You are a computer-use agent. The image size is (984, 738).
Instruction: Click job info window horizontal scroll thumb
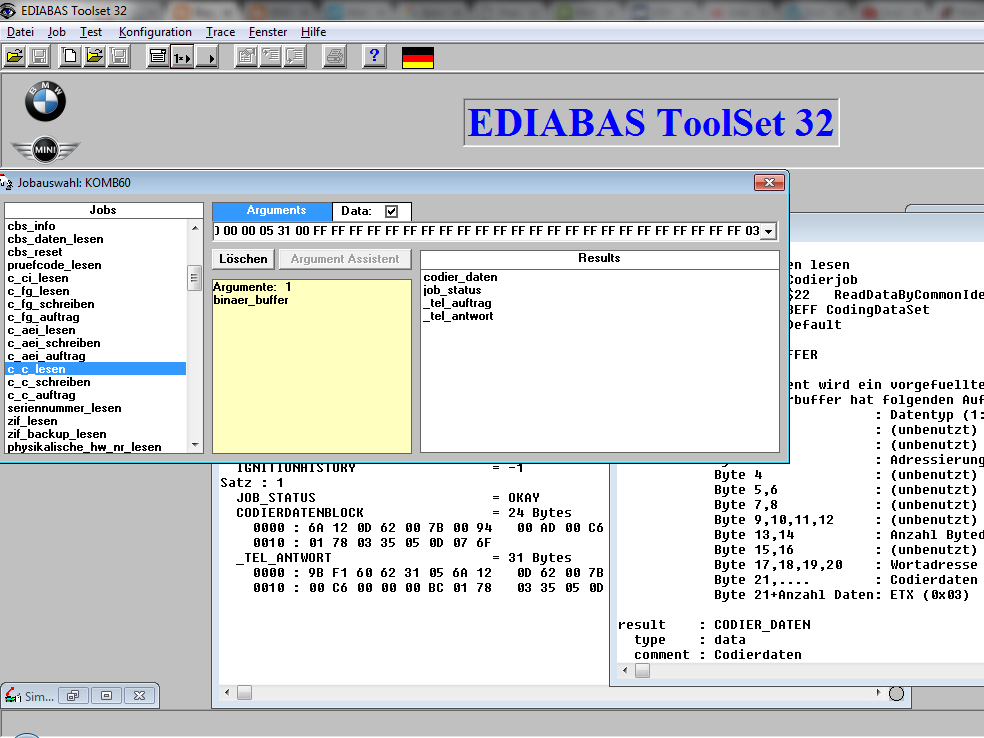pos(643,670)
